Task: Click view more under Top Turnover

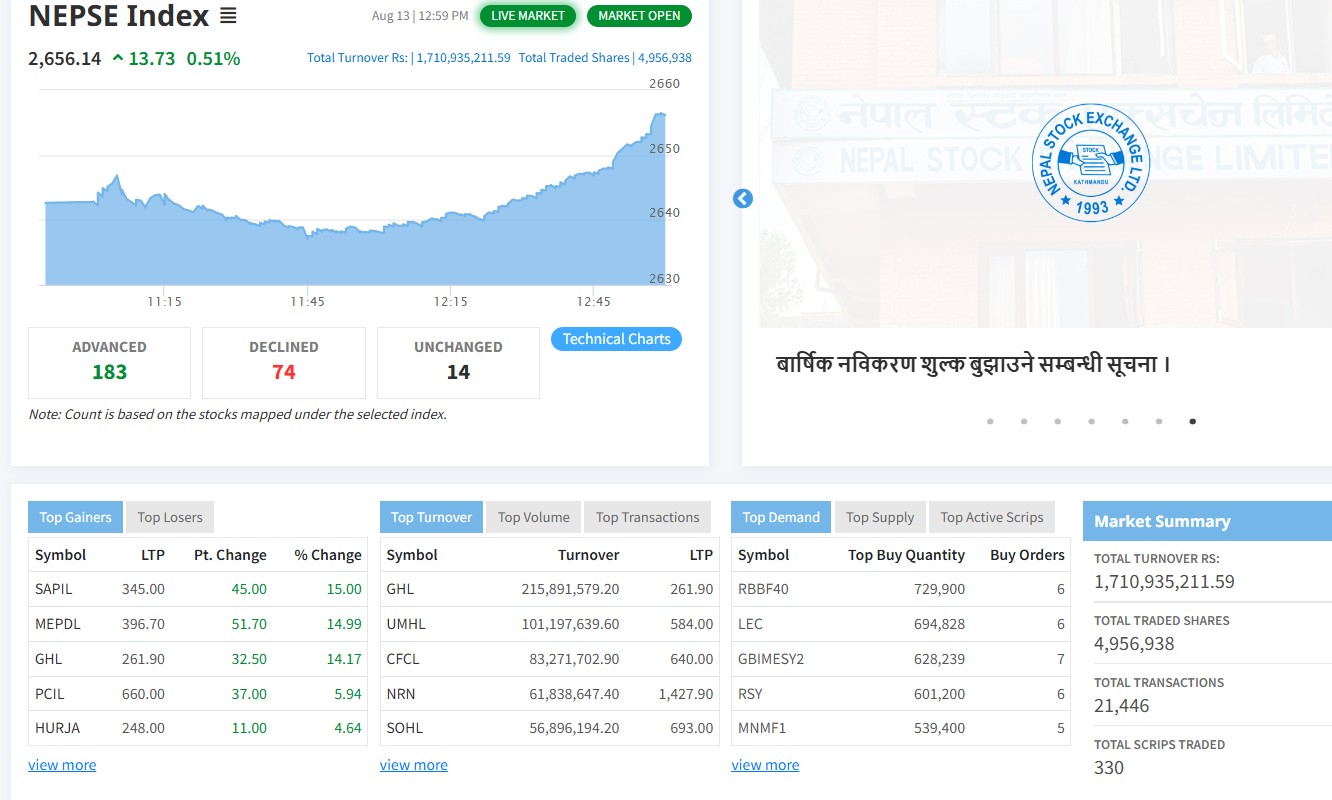Action: (414, 765)
